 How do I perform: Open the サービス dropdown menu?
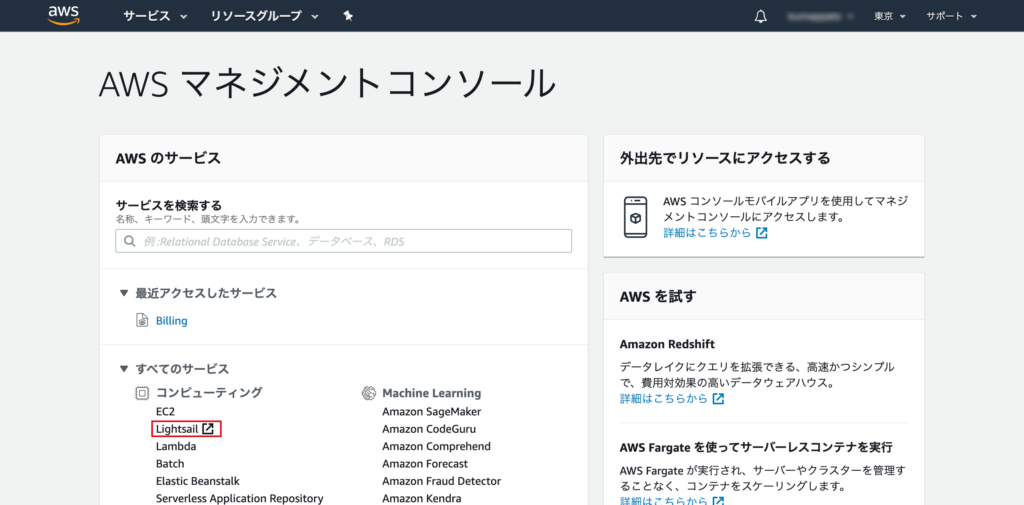click(x=155, y=16)
